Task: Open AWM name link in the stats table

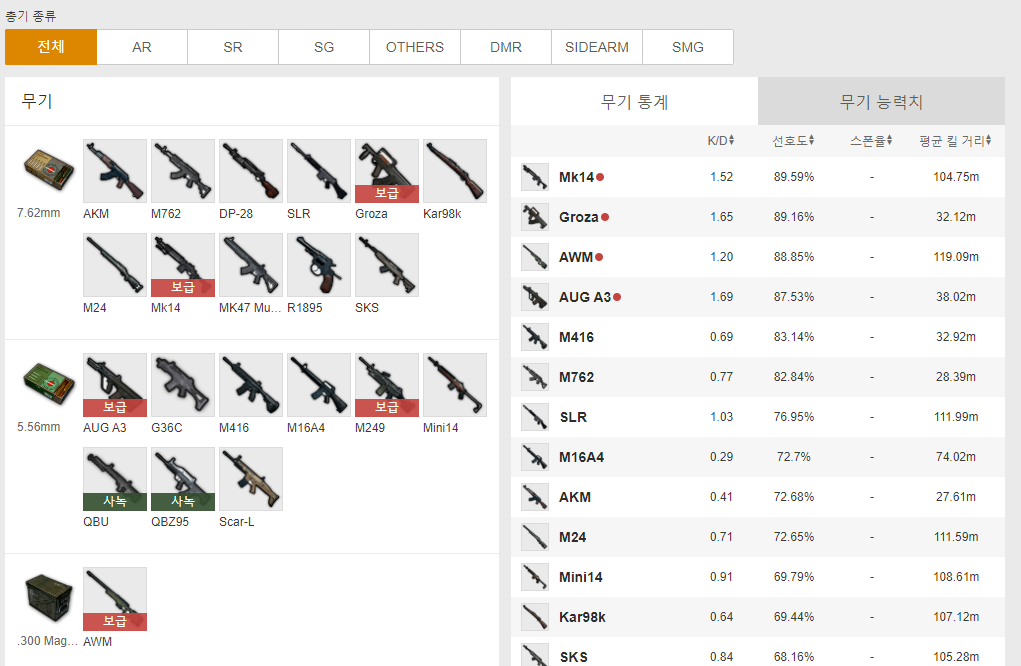Action: pos(576,257)
